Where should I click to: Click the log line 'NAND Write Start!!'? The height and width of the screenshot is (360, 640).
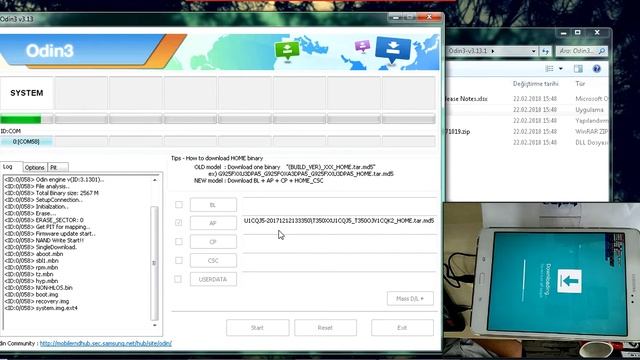pyautogui.click(x=44, y=240)
